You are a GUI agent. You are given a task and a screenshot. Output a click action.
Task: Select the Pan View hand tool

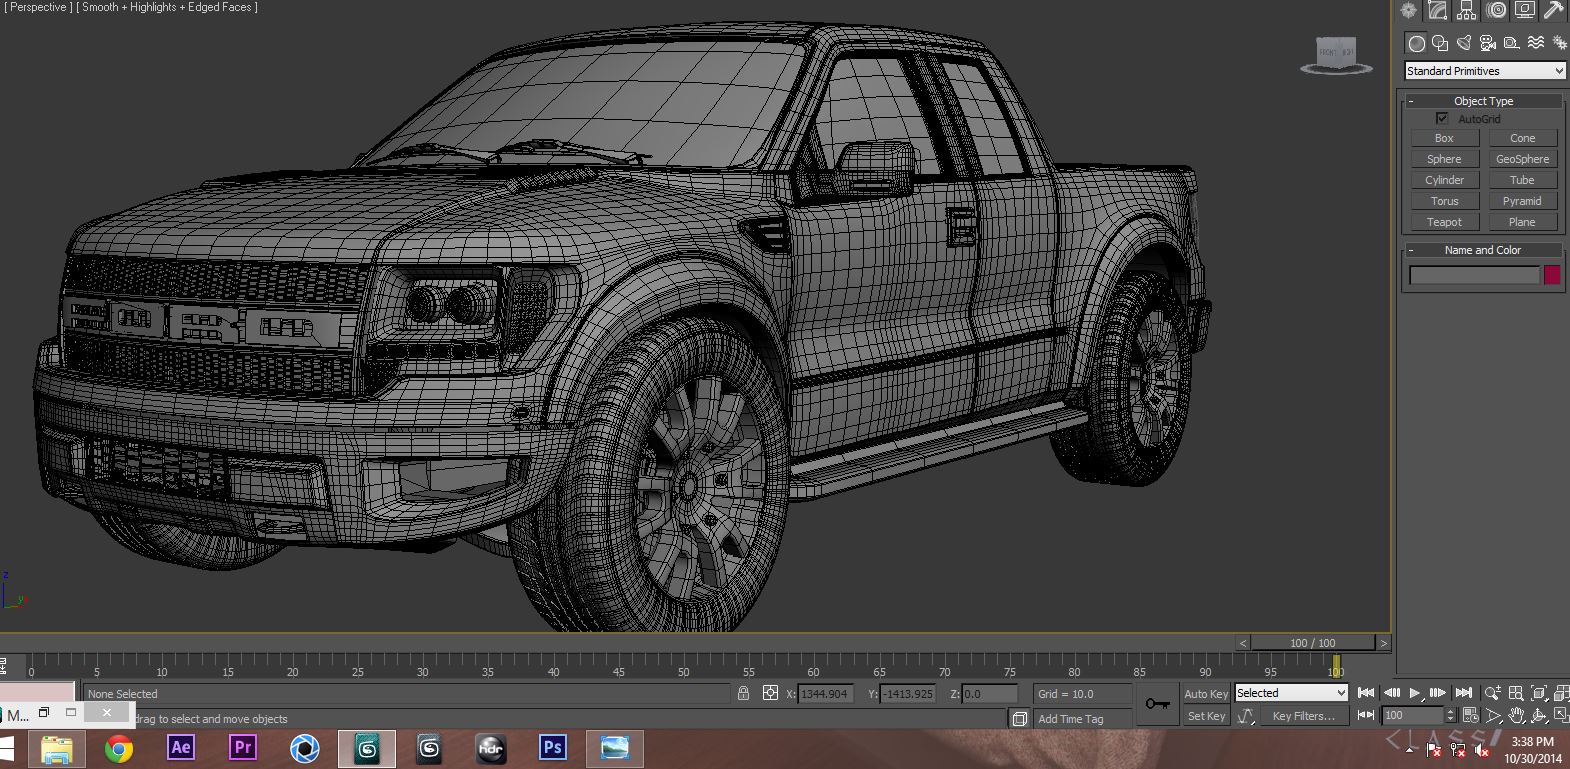pyautogui.click(x=1516, y=716)
